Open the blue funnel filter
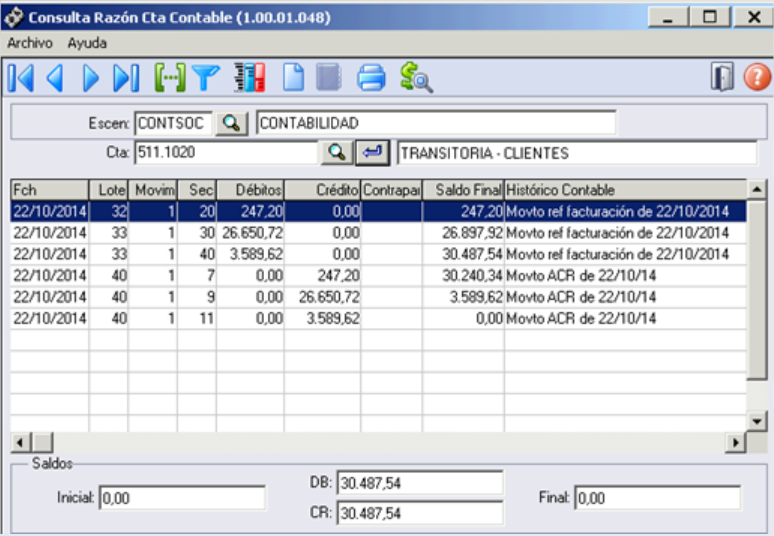The width and height of the screenshot is (774, 536). point(206,78)
